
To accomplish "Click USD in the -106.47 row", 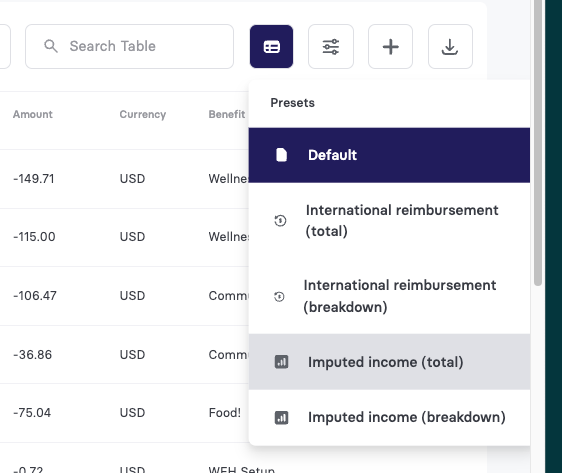I will pos(132,296).
